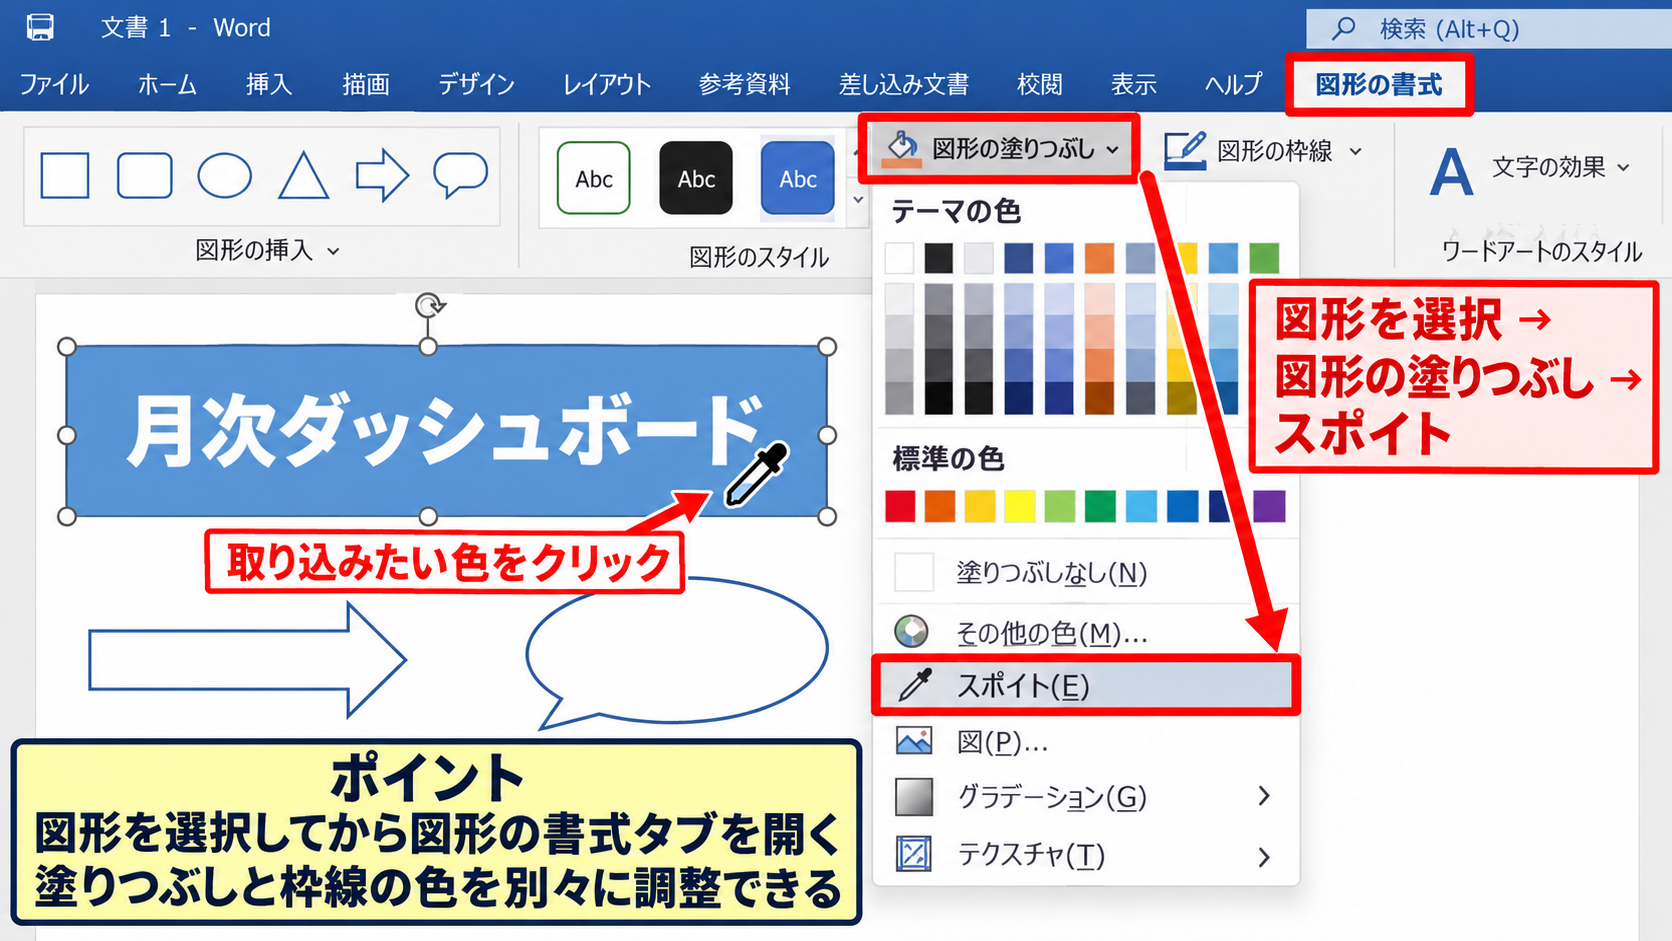The width and height of the screenshot is (1672, 941).
Task: Select the speech bubble shape in document
Action: click(677, 652)
